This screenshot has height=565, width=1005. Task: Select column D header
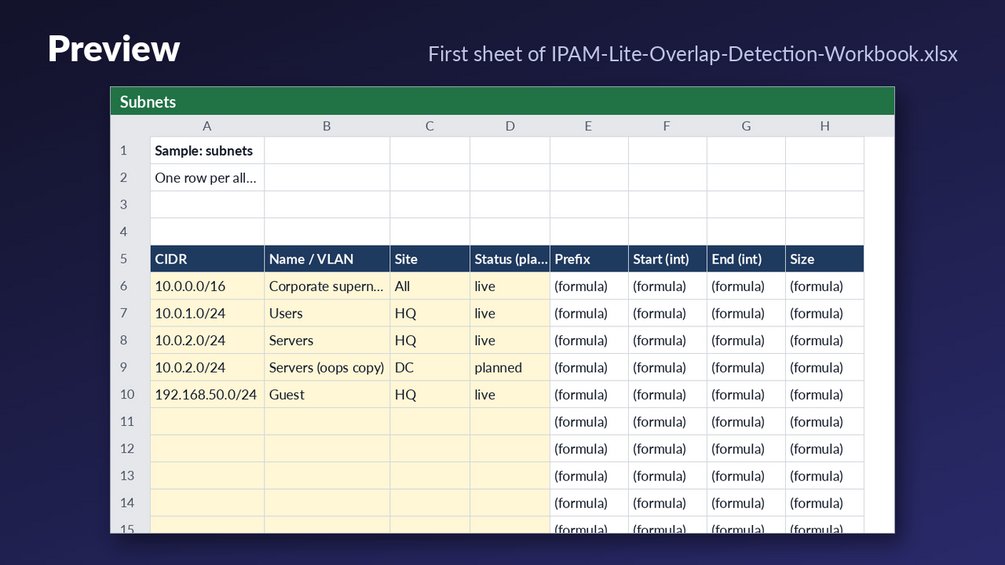[x=510, y=126]
